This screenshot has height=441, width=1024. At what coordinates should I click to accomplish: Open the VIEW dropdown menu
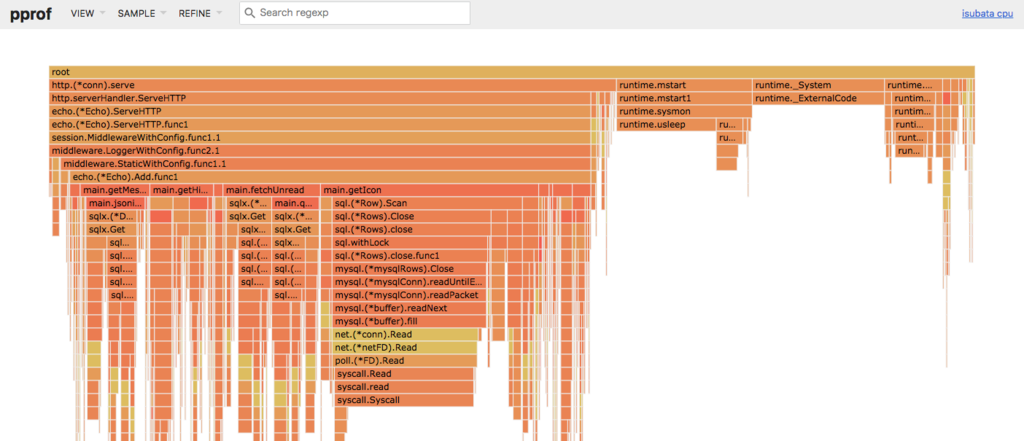click(x=88, y=13)
